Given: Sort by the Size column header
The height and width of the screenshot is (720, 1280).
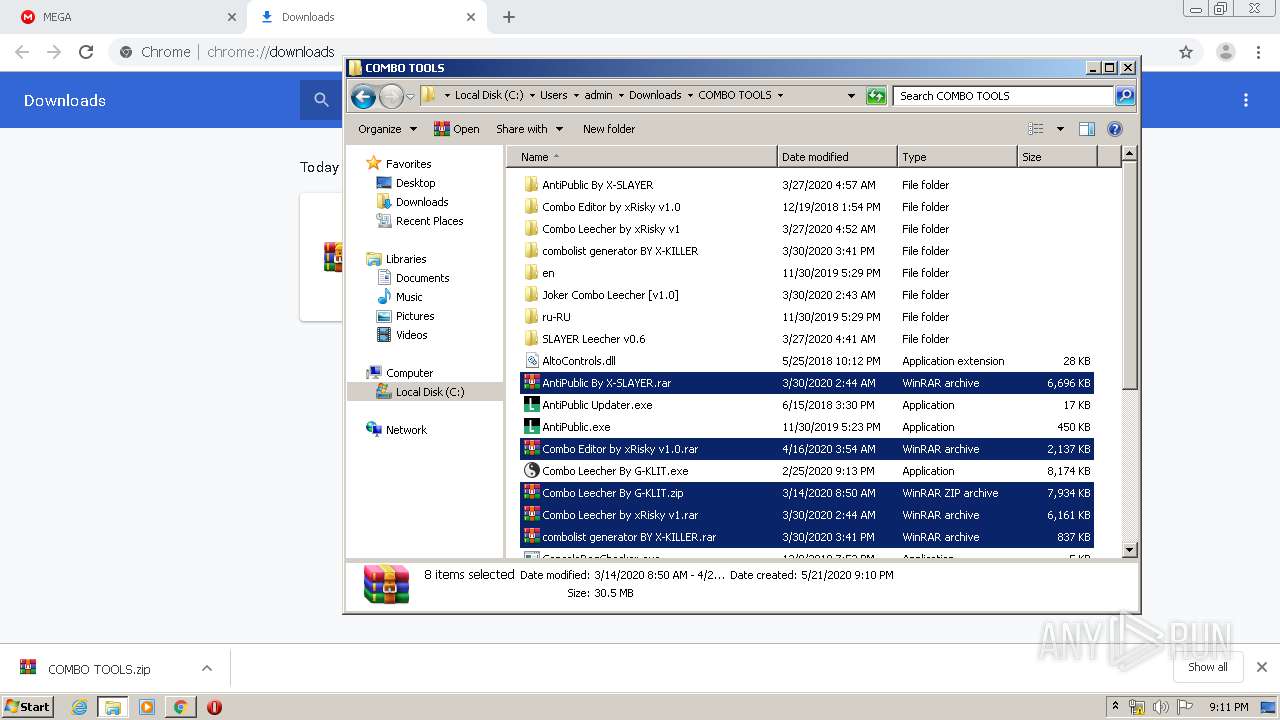Looking at the screenshot, I should [1057, 157].
